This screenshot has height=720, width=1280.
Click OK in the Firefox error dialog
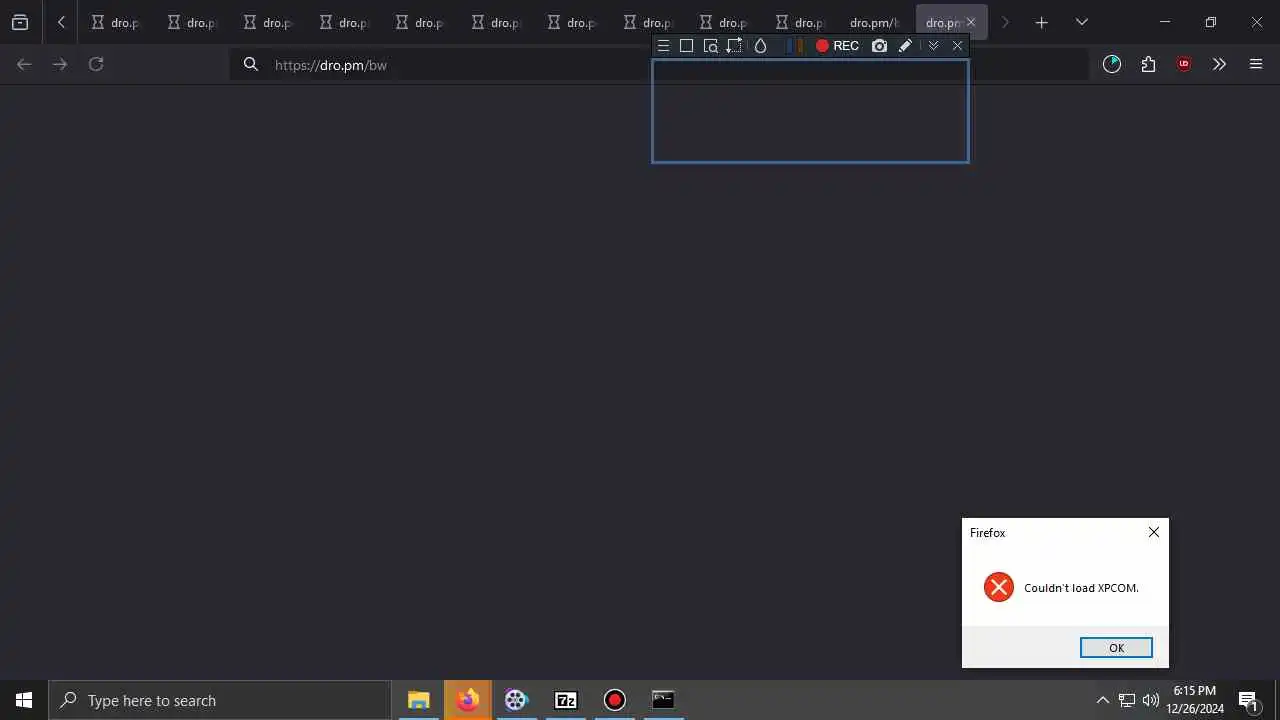tap(1116, 648)
